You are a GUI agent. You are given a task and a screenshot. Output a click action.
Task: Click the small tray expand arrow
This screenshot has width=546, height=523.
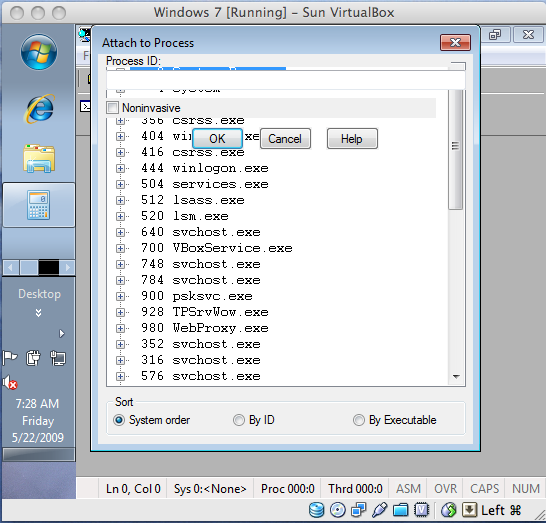(x=62, y=334)
